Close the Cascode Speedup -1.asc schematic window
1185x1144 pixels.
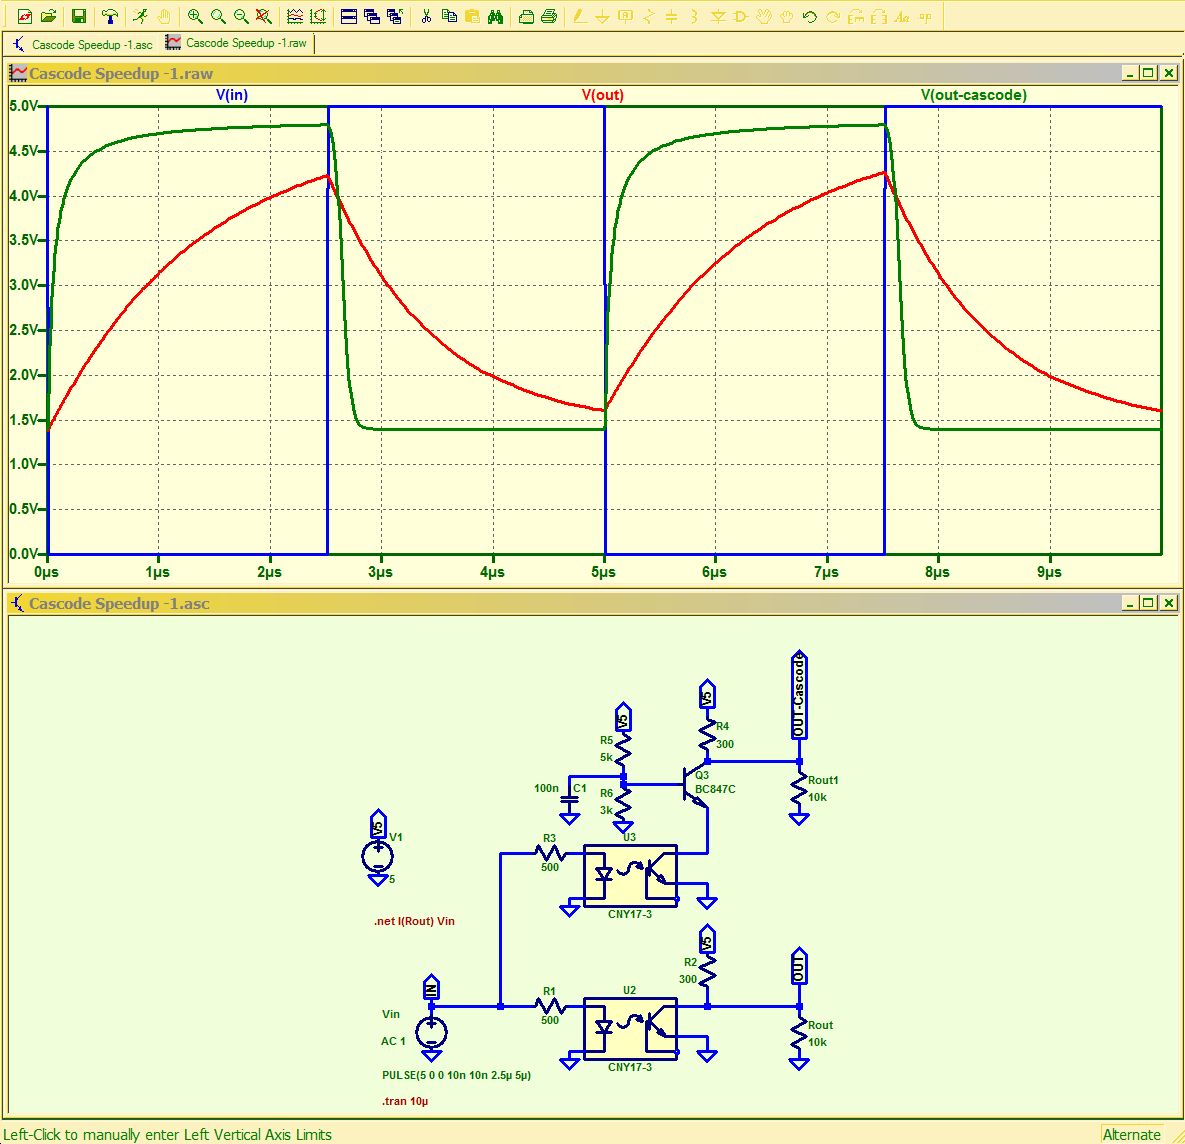click(x=1168, y=603)
